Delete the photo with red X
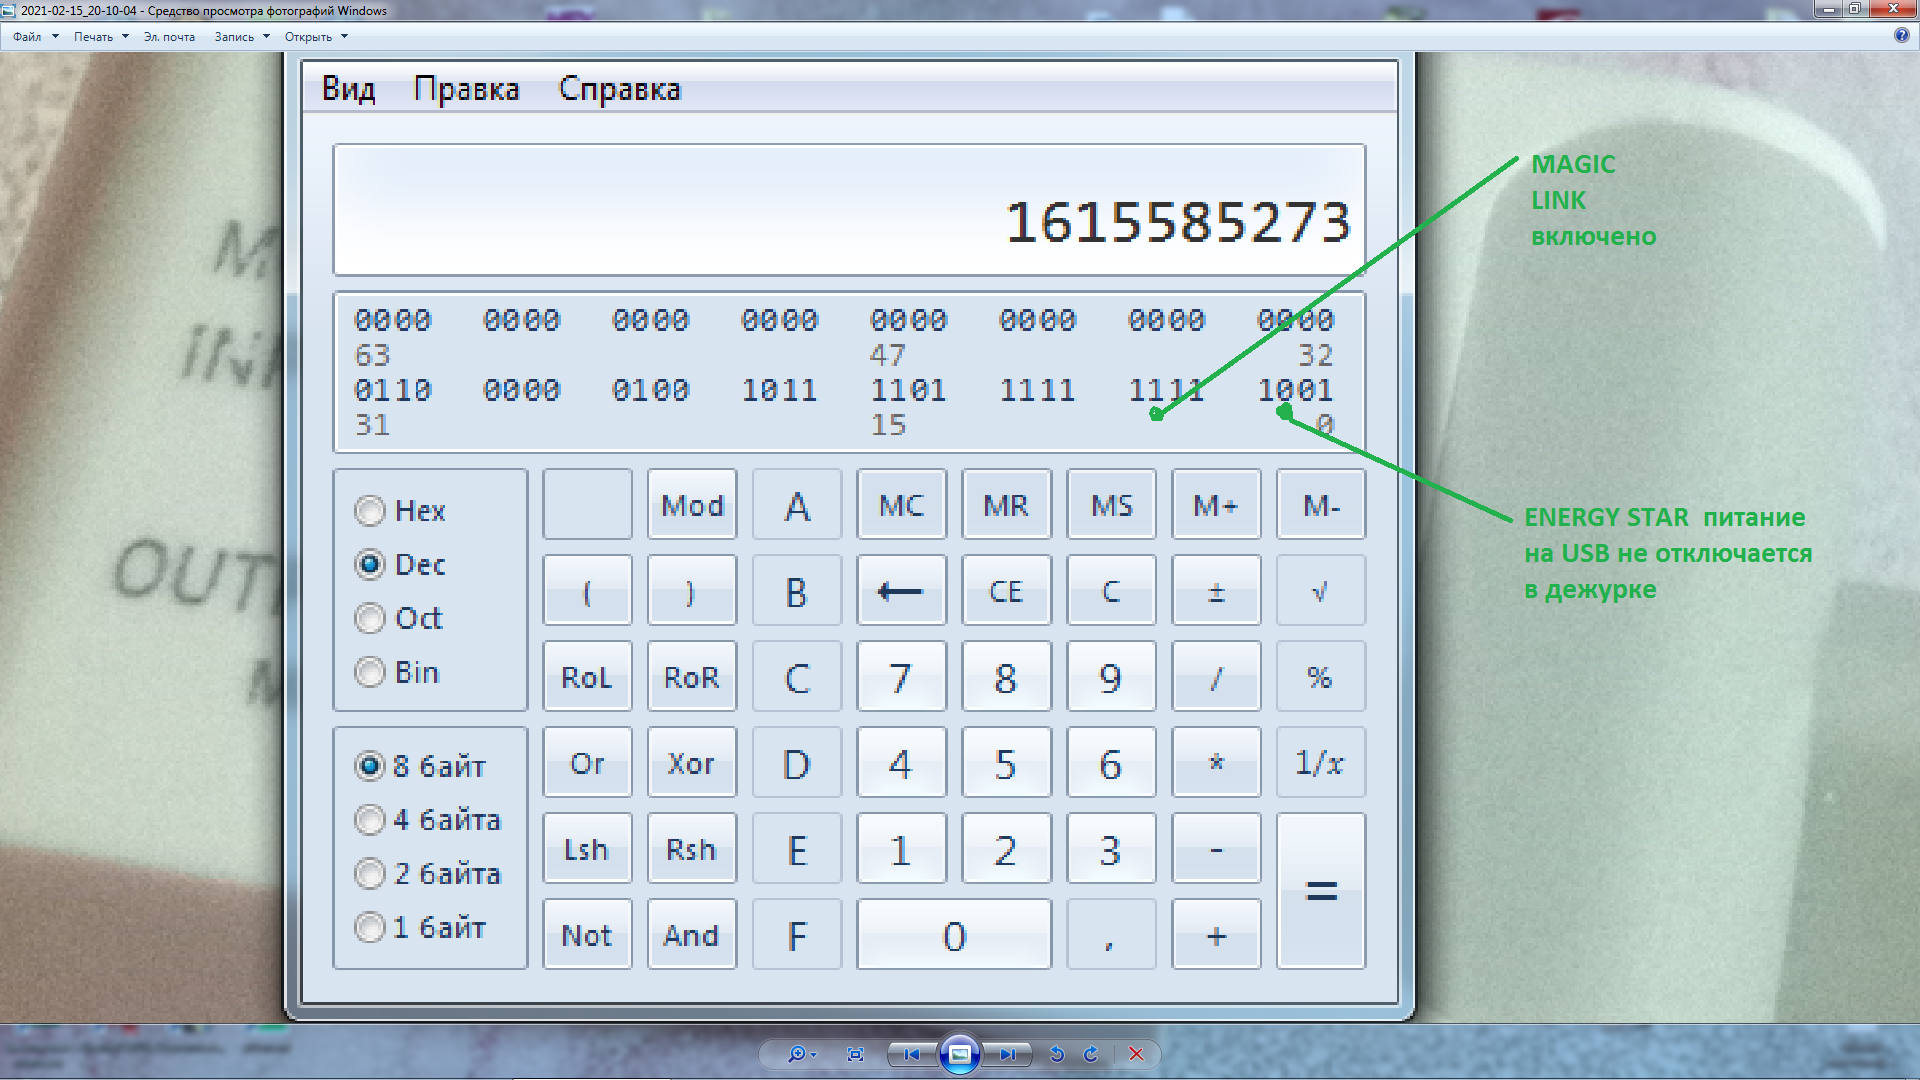The width and height of the screenshot is (1920, 1080). tap(1136, 1054)
